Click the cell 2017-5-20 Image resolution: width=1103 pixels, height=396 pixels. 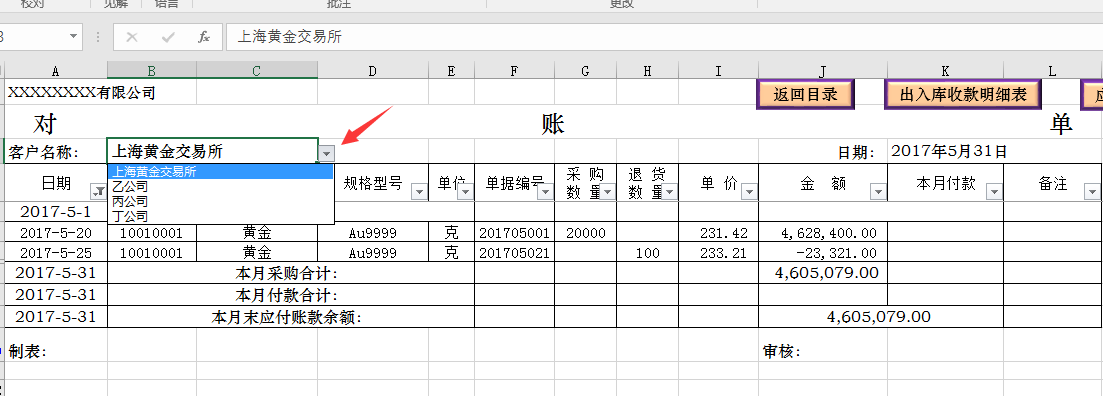coord(56,233)
